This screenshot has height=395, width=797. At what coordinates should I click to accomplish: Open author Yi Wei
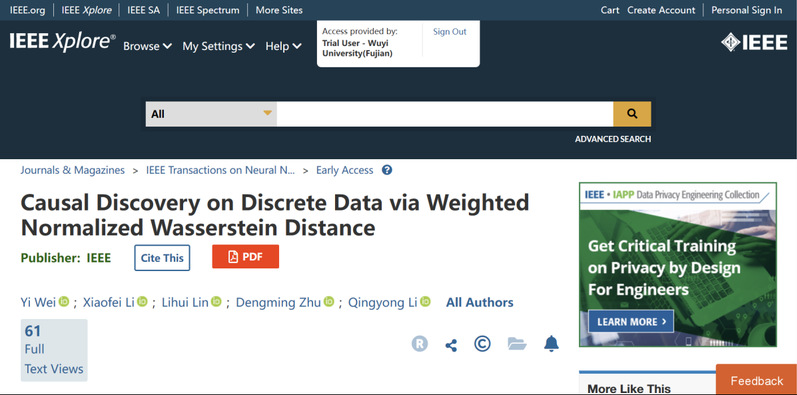38,302
